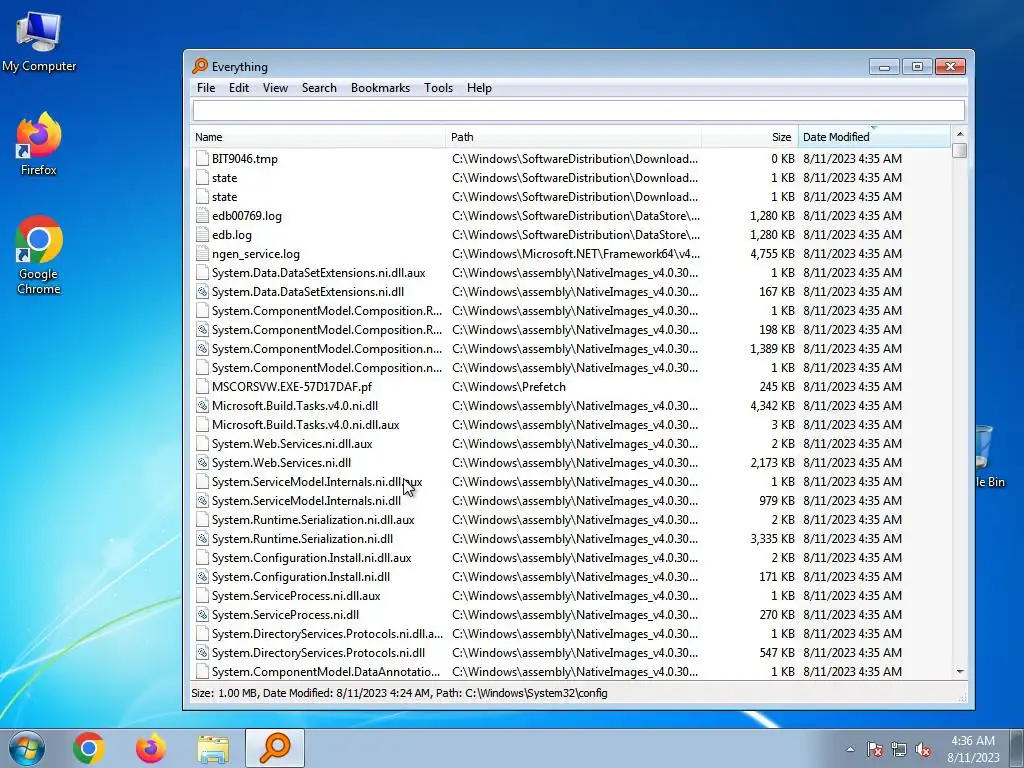Image resolution: width=1024 pixels, height=768 pixels.
Task: Open the taskbar clock showing 4:36 AM
Action: click(x=973, y=749)
